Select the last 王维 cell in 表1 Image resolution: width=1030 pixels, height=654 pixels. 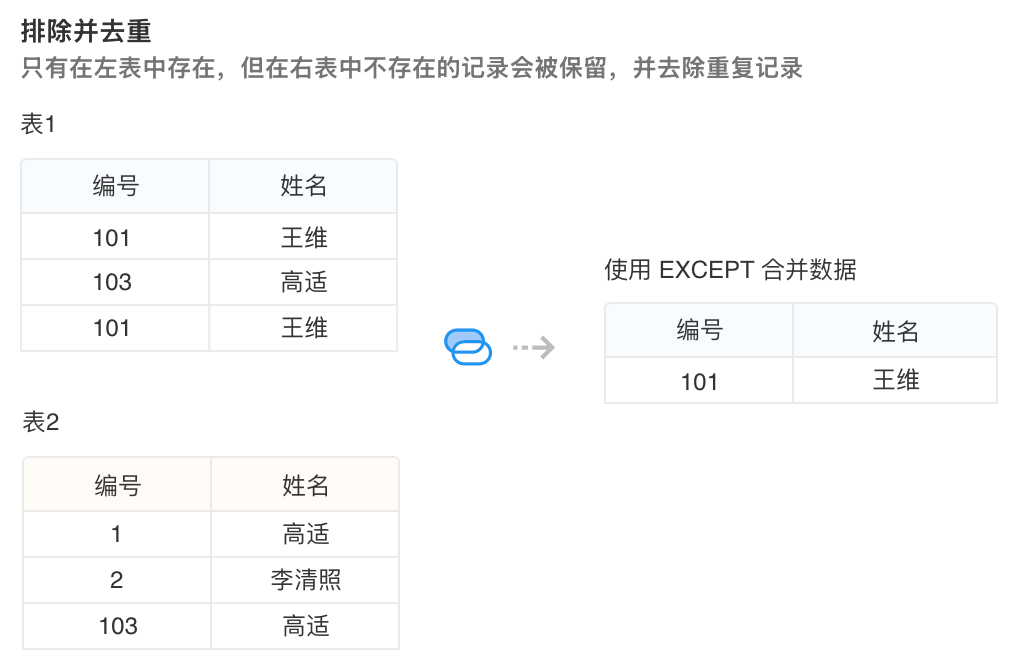[304, 328]
